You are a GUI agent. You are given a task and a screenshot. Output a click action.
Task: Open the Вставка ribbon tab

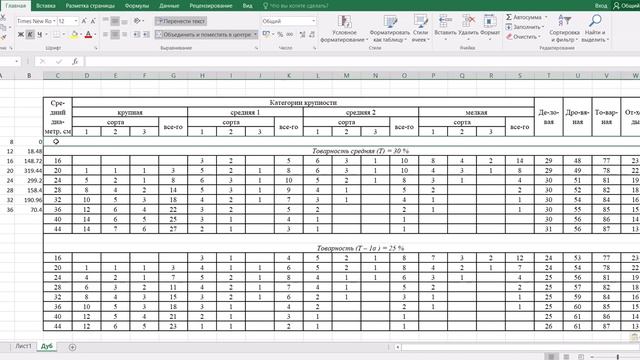pyautogui.click(x=46, y=6)
